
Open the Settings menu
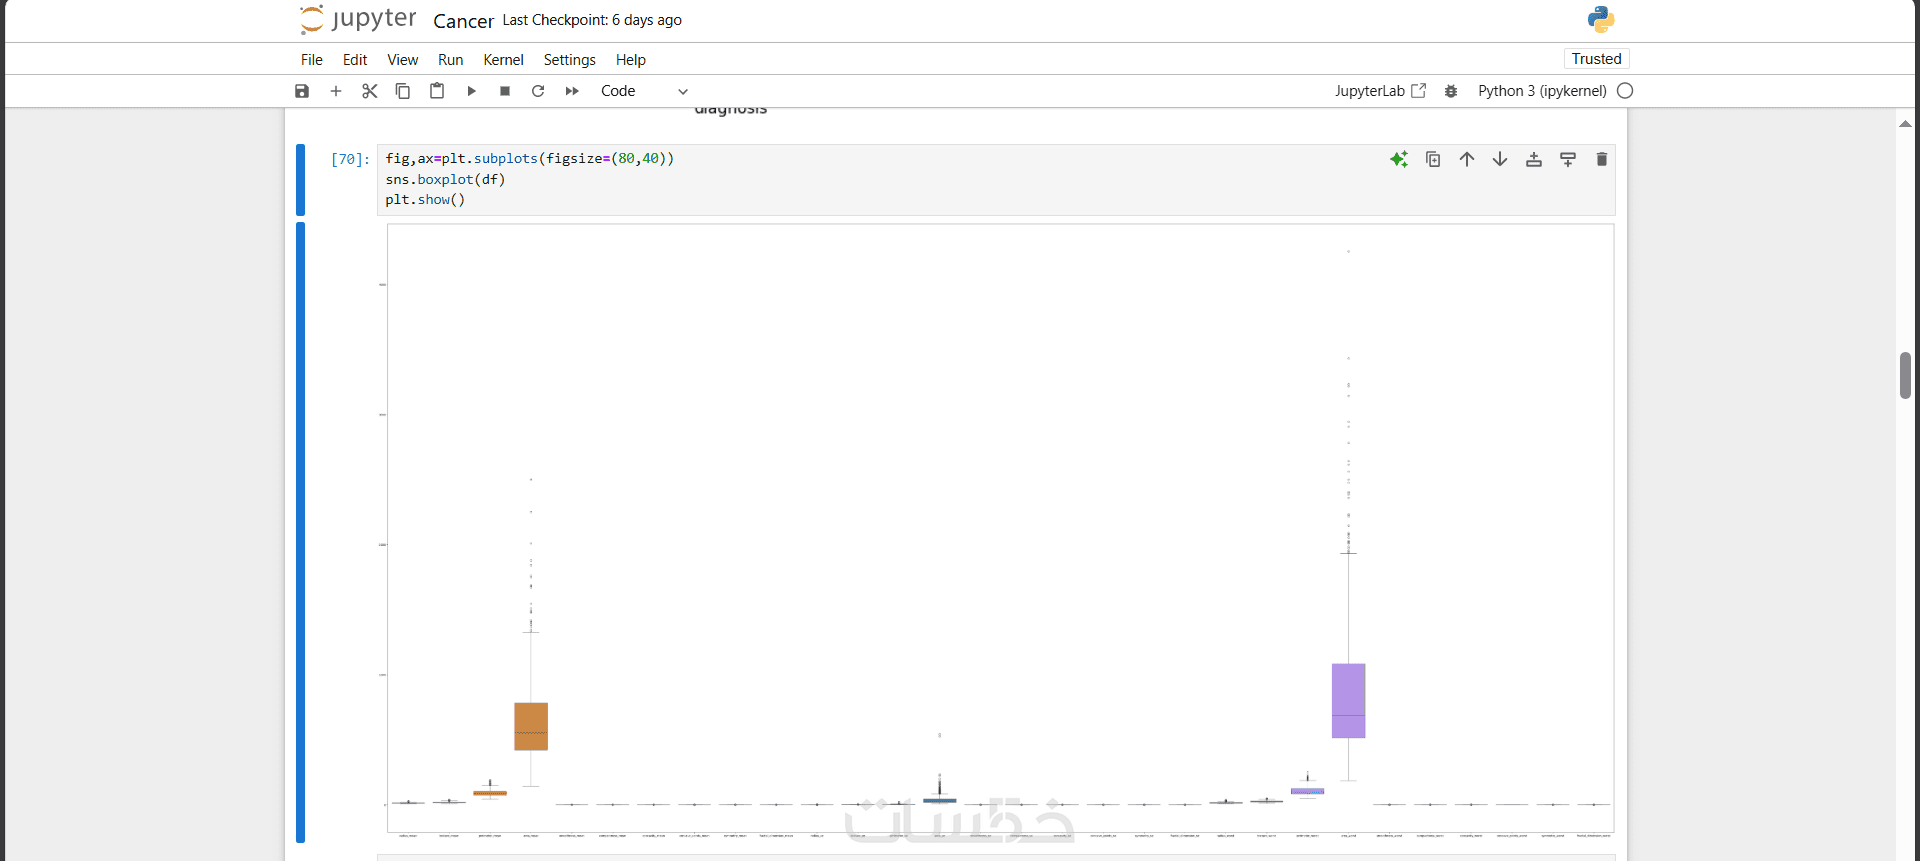pyautogui.click(x=569, y=60)
